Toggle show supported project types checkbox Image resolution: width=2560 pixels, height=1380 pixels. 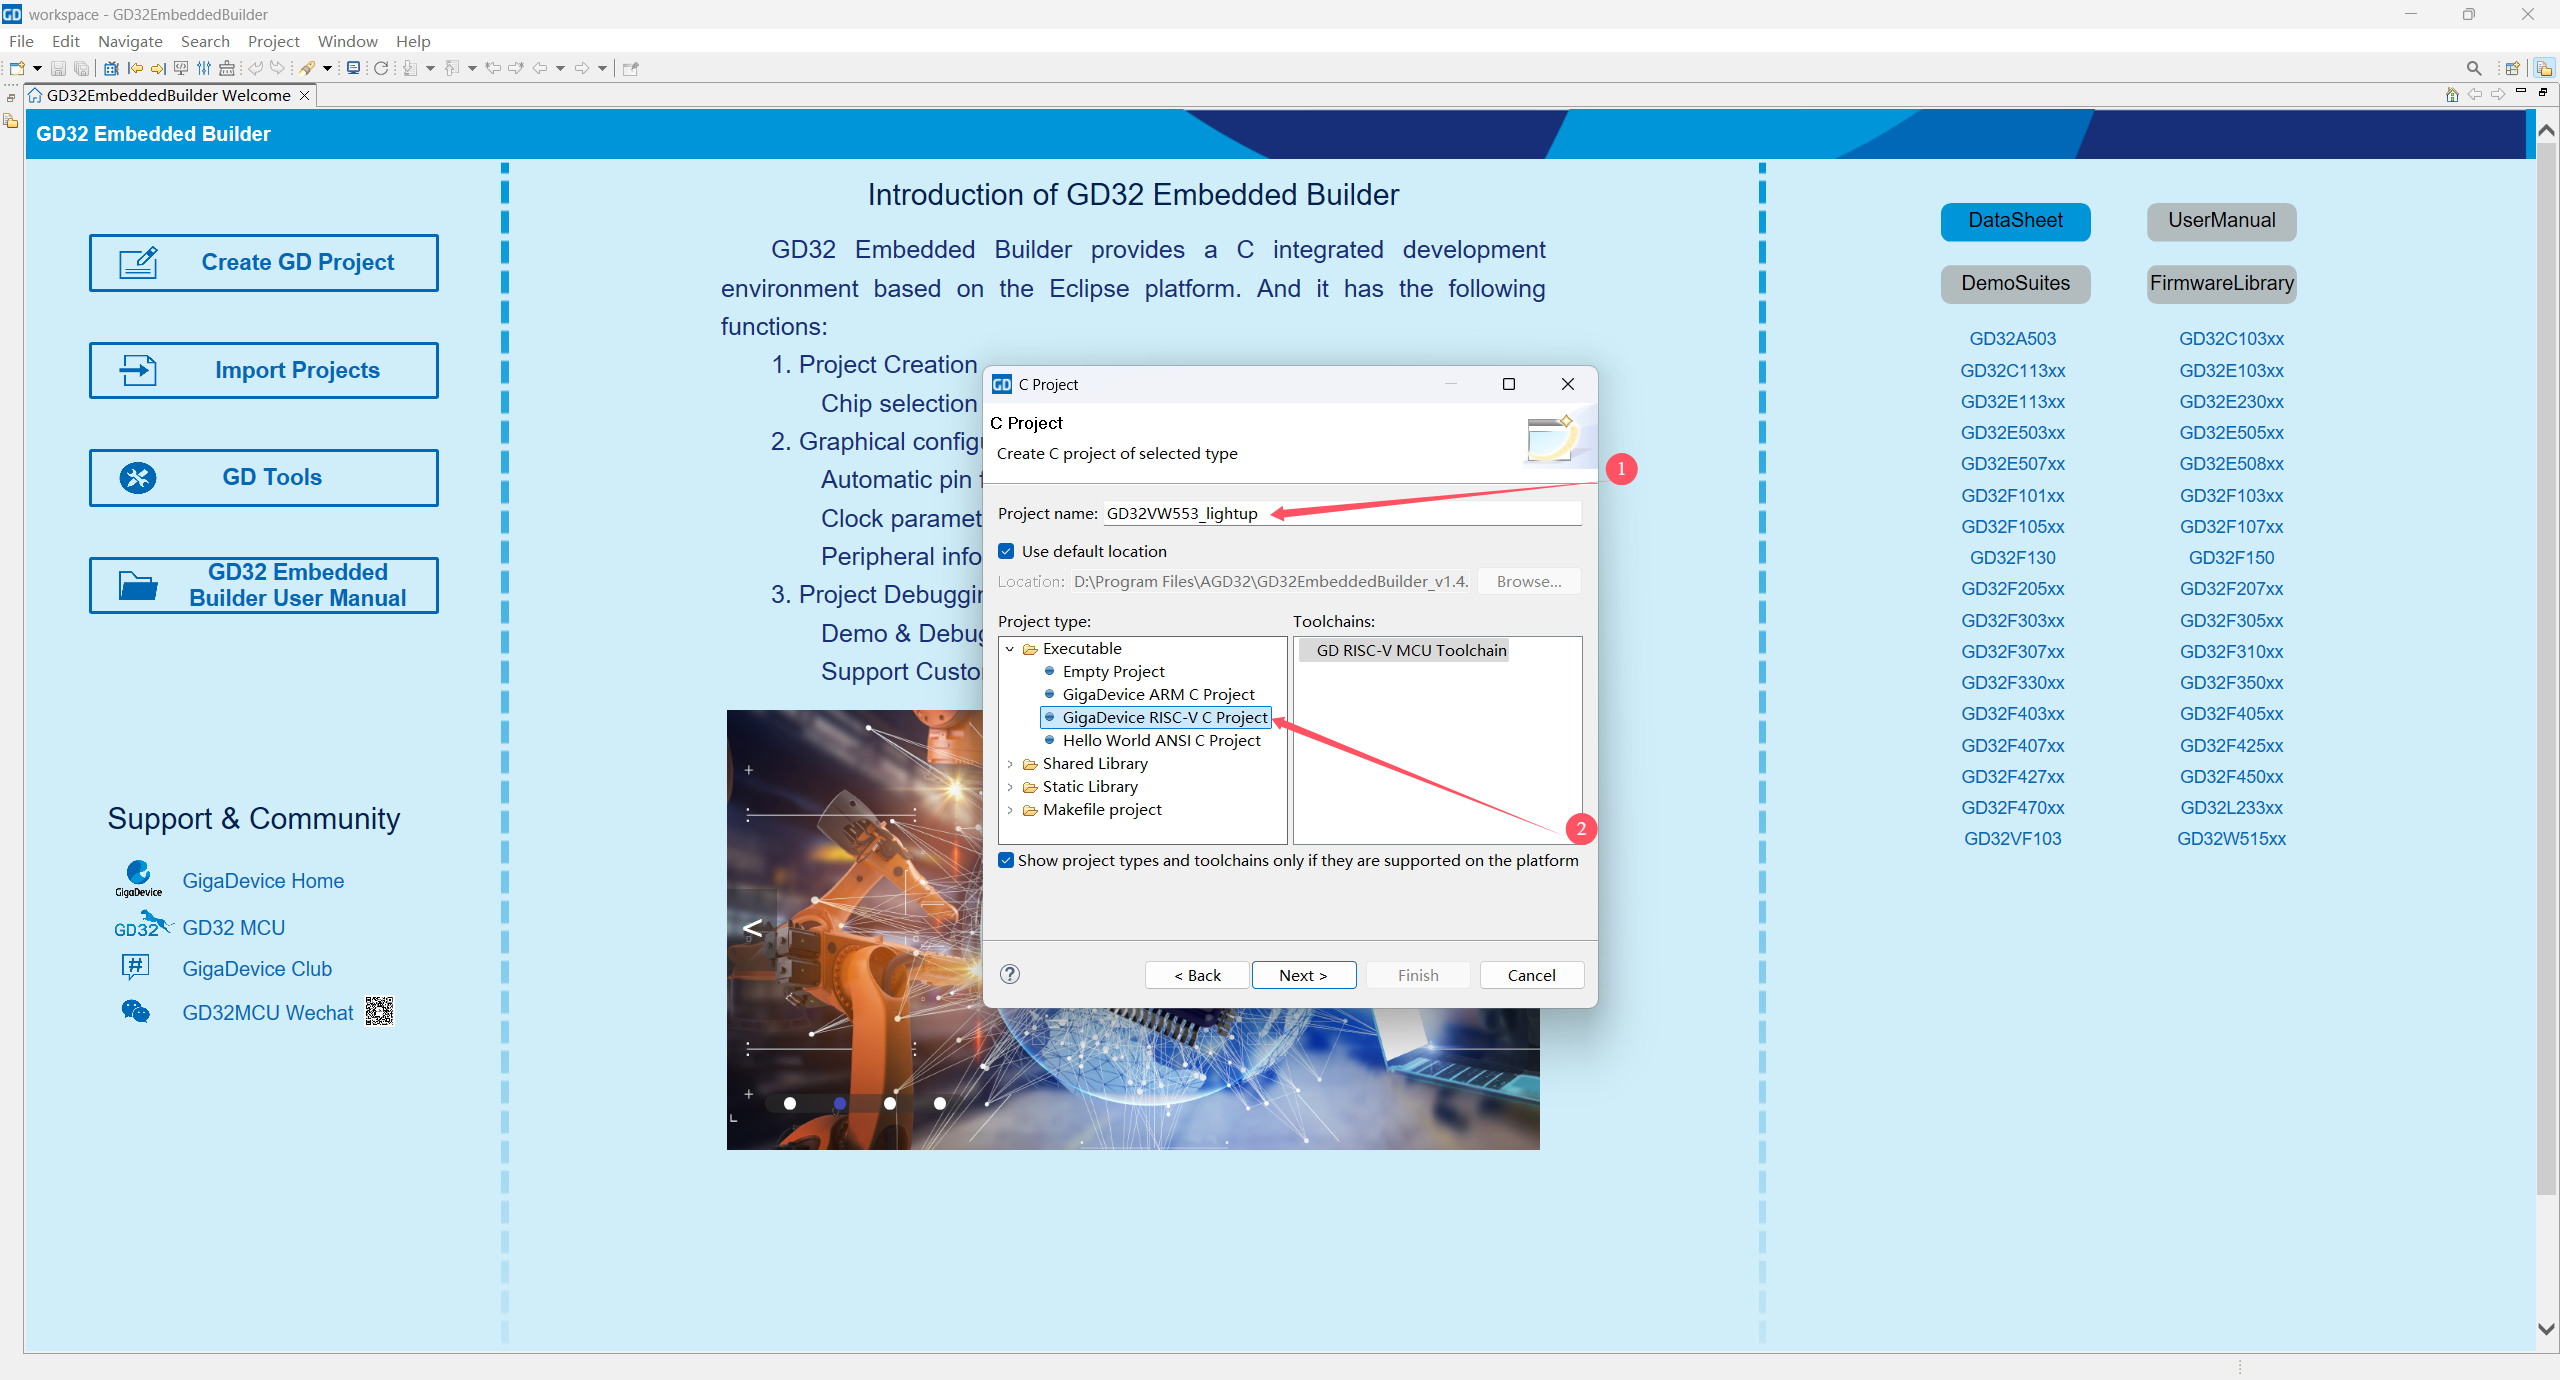coord(1007,860)
